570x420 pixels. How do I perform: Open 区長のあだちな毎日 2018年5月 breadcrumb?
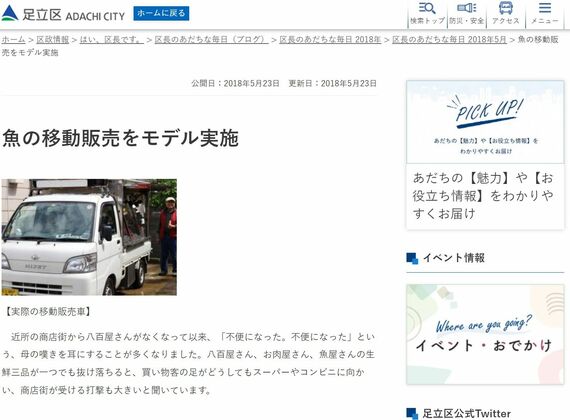[x=449, y=39]
